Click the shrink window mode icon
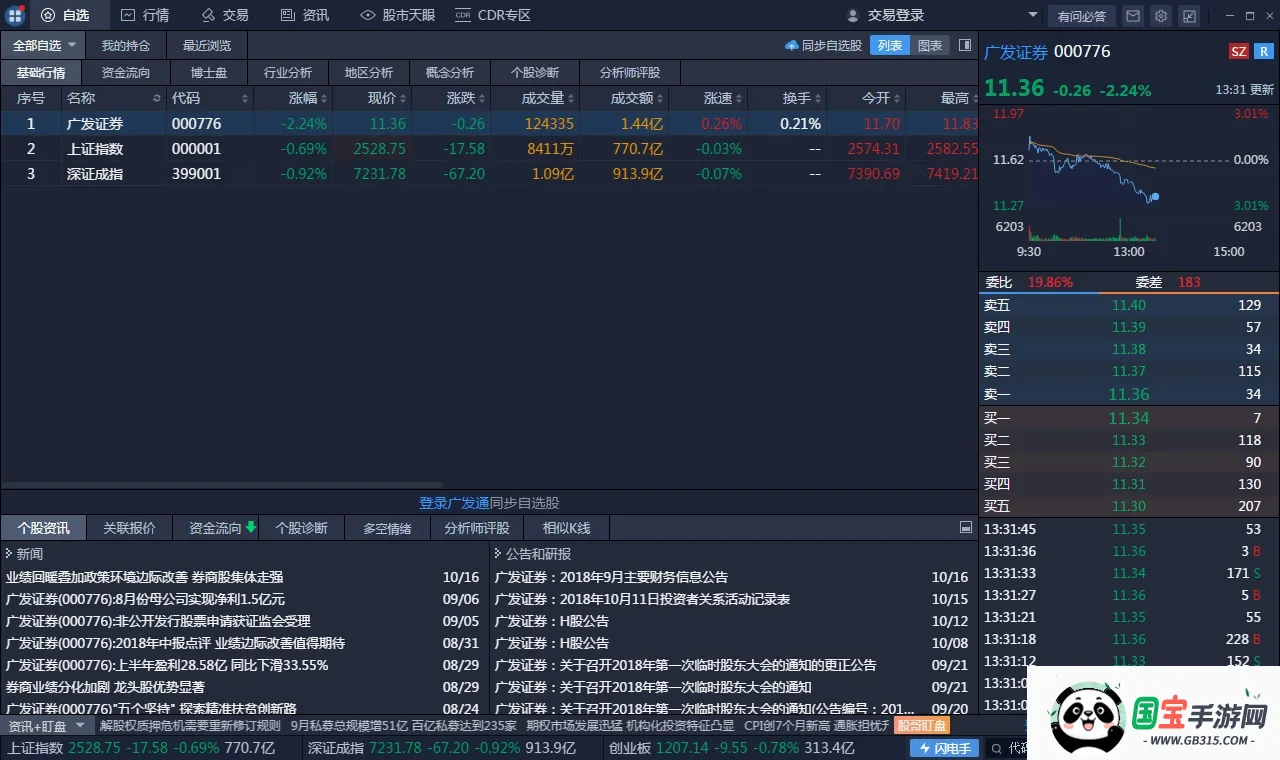Image resolution: width=1280 pixels, height=760 pixels. [x=1189, y=16]
